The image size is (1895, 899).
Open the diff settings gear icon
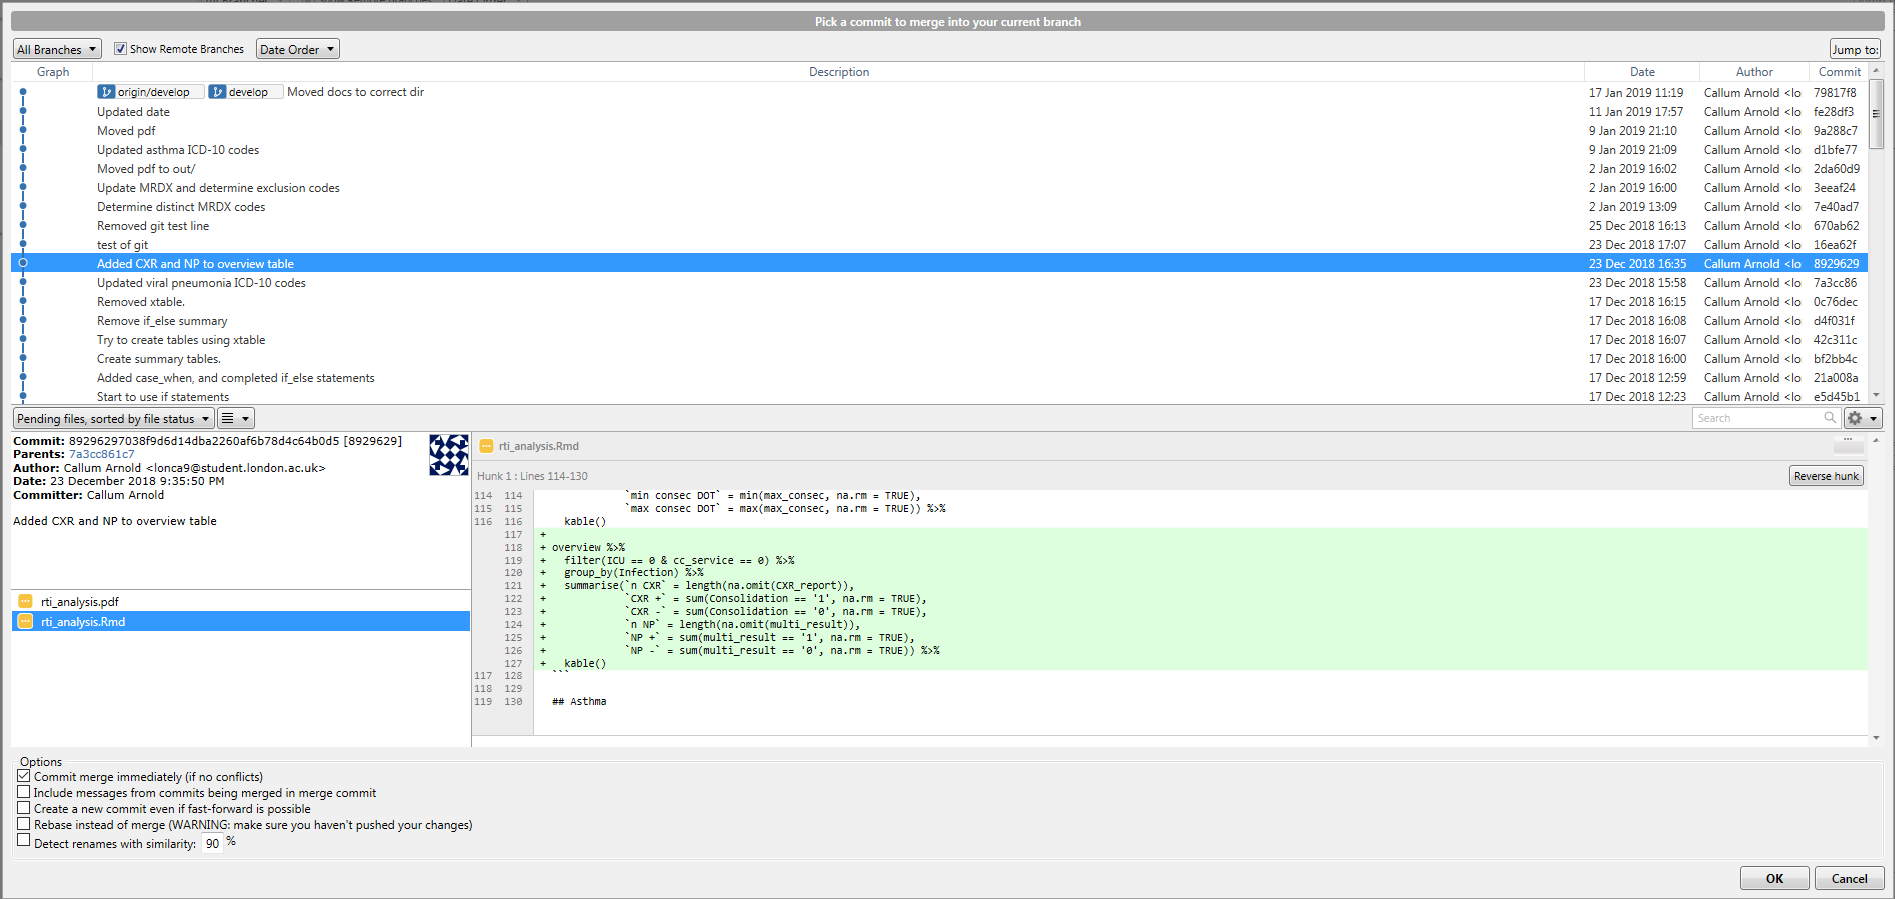point(1855,418)
